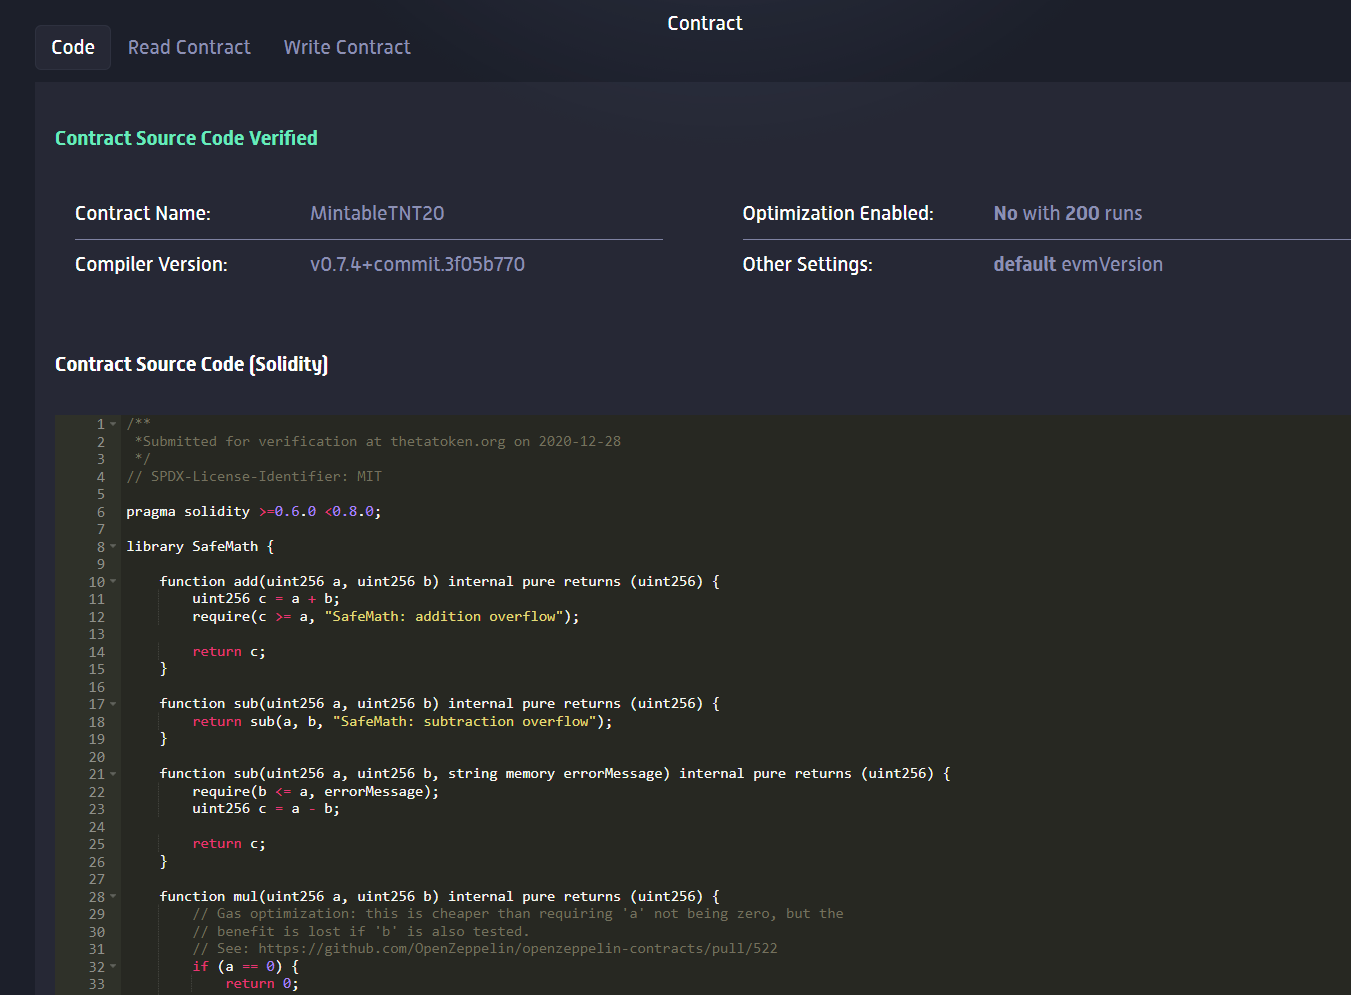Collapse the SafeMath library fold at line 8

(x=113, y=547)
